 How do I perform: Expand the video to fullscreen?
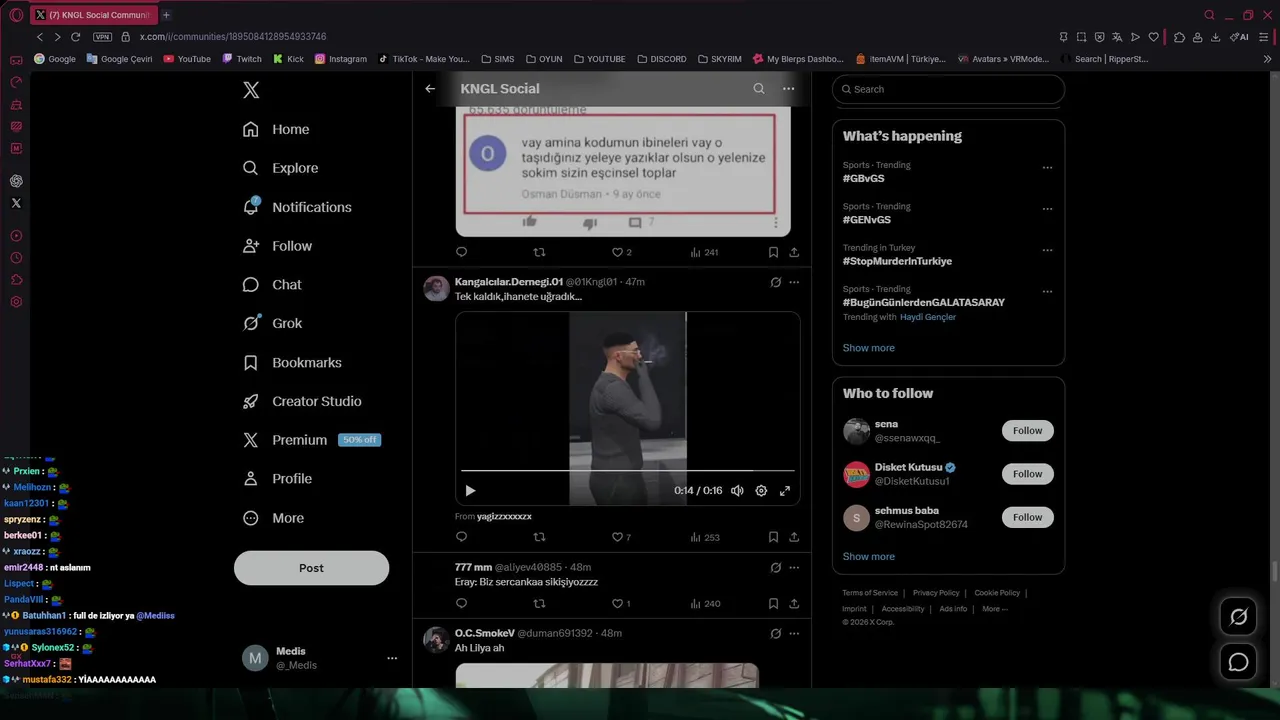(785, 491)
